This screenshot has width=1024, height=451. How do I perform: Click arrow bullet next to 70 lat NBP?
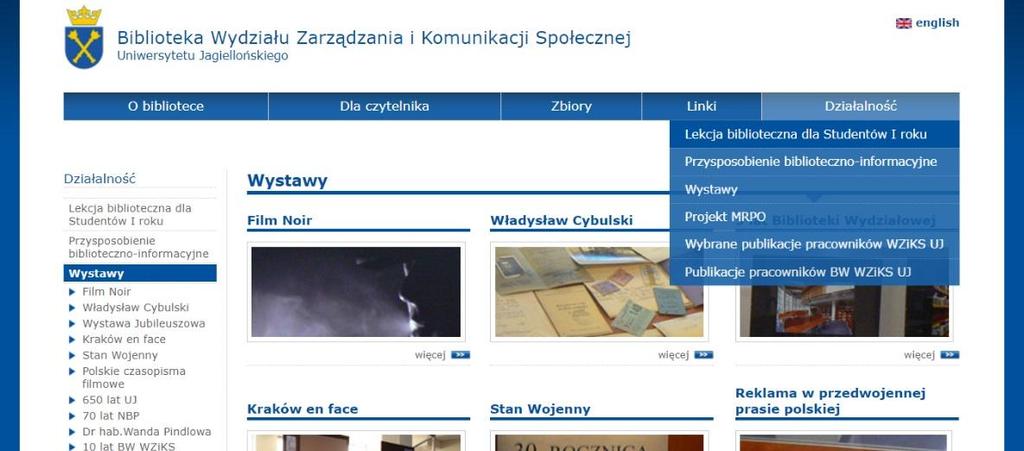click(72, 416)
